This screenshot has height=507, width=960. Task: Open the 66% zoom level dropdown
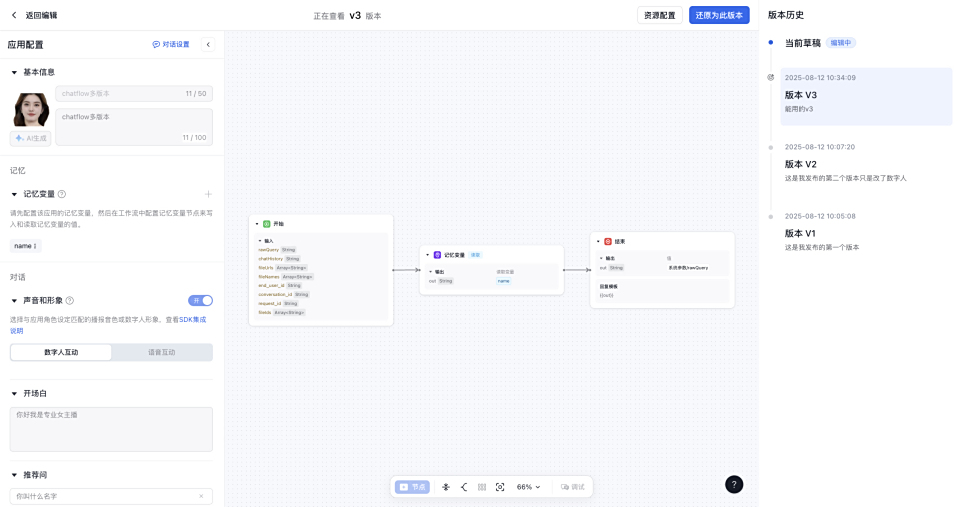528,487
